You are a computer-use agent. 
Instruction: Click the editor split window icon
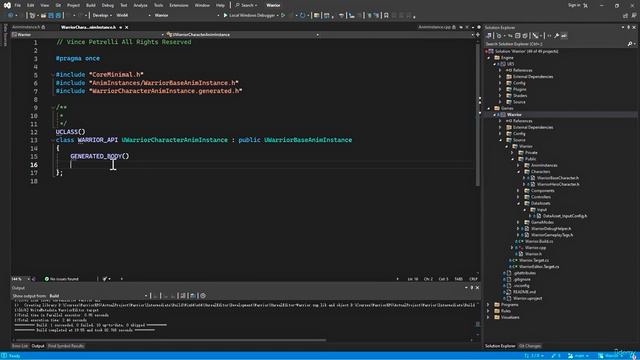pos(478,35)
